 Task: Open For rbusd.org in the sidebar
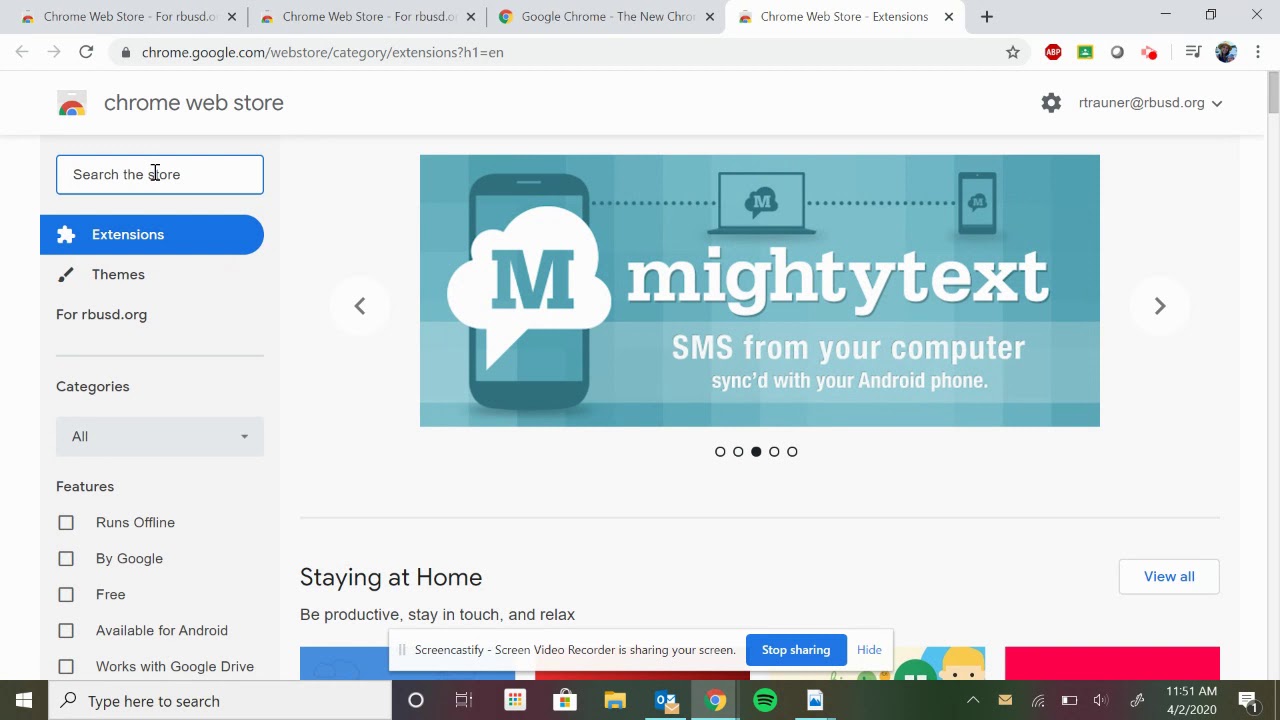[x=101, y=314]
